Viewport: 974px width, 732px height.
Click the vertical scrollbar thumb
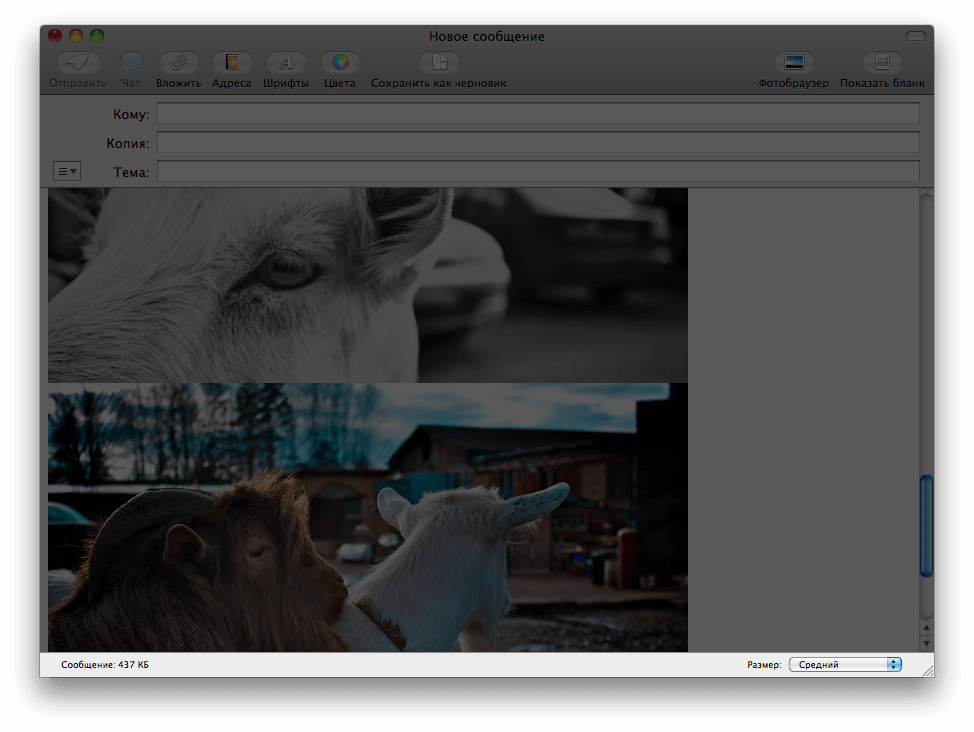click(x=926, y=526)
